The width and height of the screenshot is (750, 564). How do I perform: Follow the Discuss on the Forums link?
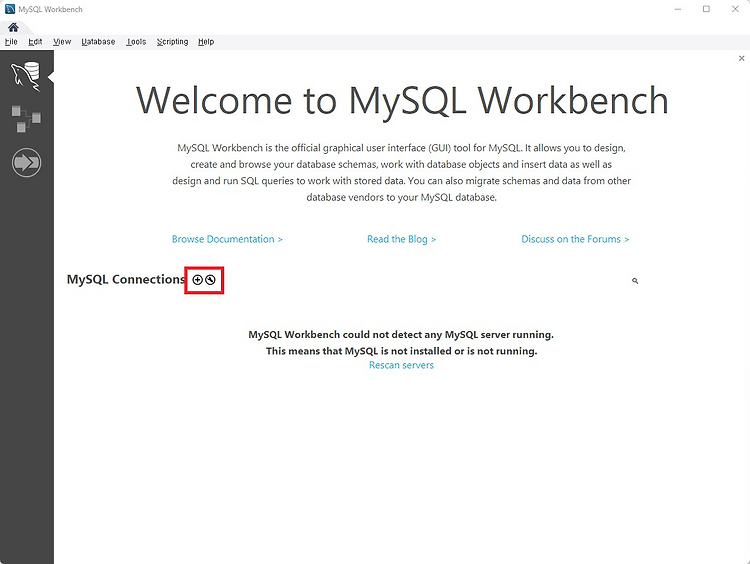click(x=575, y=239)
